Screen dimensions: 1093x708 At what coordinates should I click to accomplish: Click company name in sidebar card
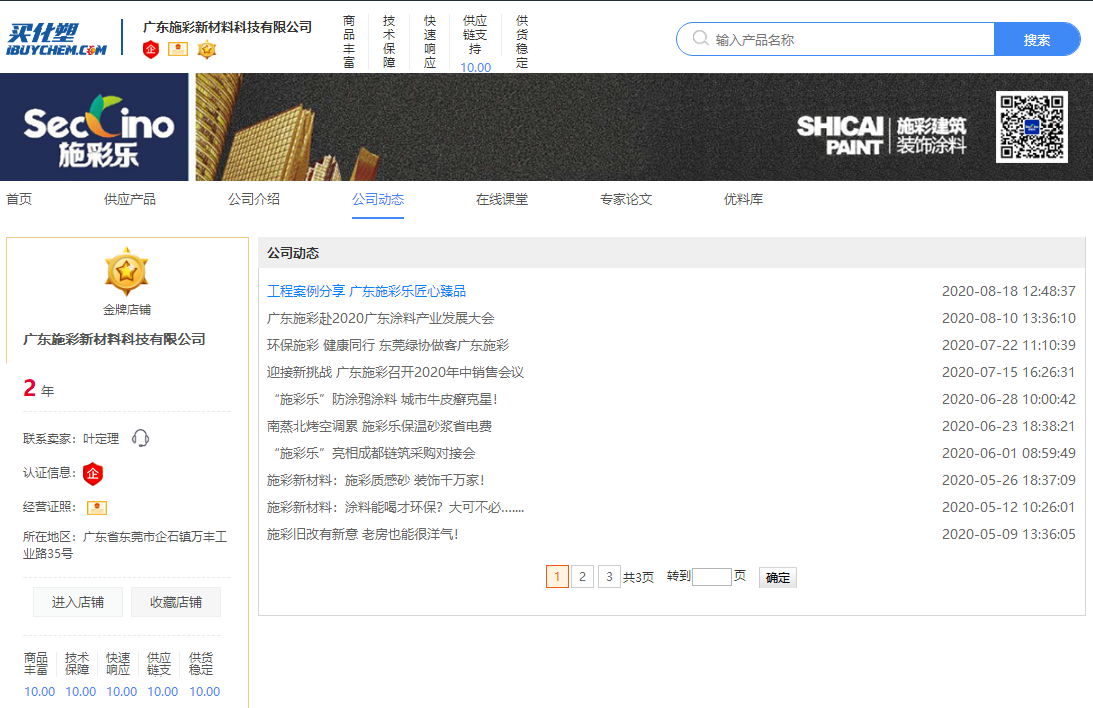(x=114, y=339)
